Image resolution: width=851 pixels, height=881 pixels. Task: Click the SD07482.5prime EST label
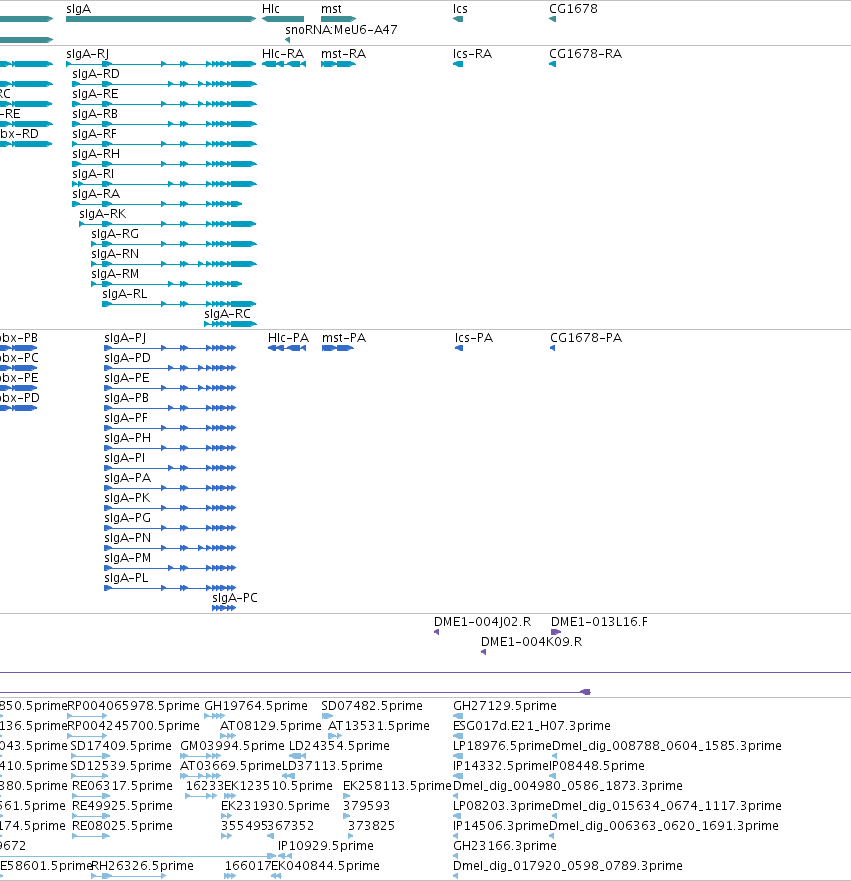(372, 706)
